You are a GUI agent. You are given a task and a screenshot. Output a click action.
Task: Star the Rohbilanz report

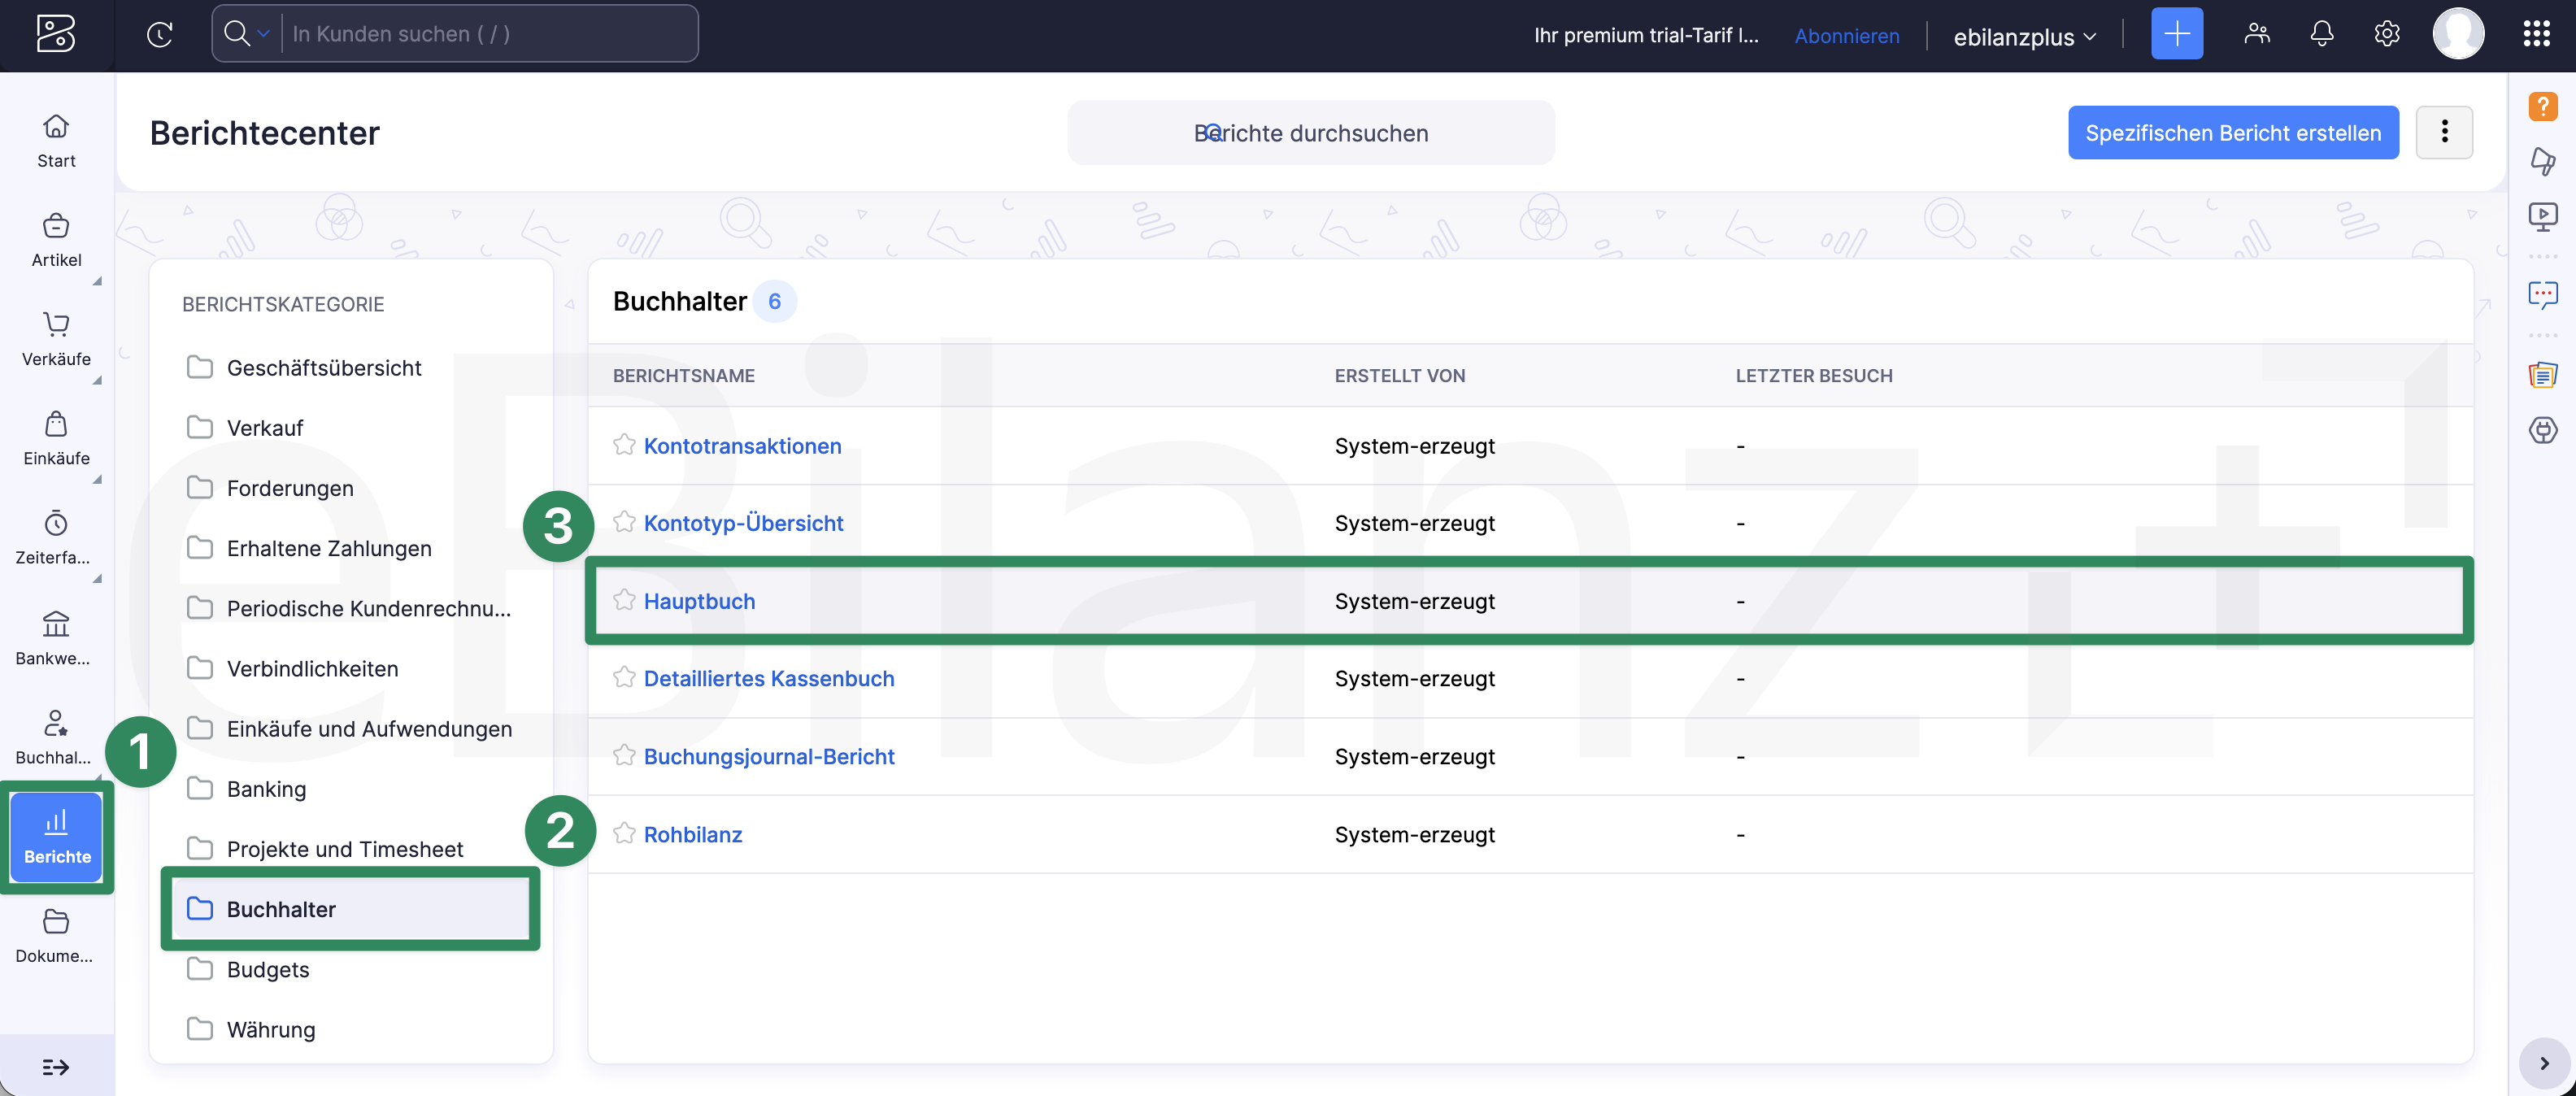[624, 833]
